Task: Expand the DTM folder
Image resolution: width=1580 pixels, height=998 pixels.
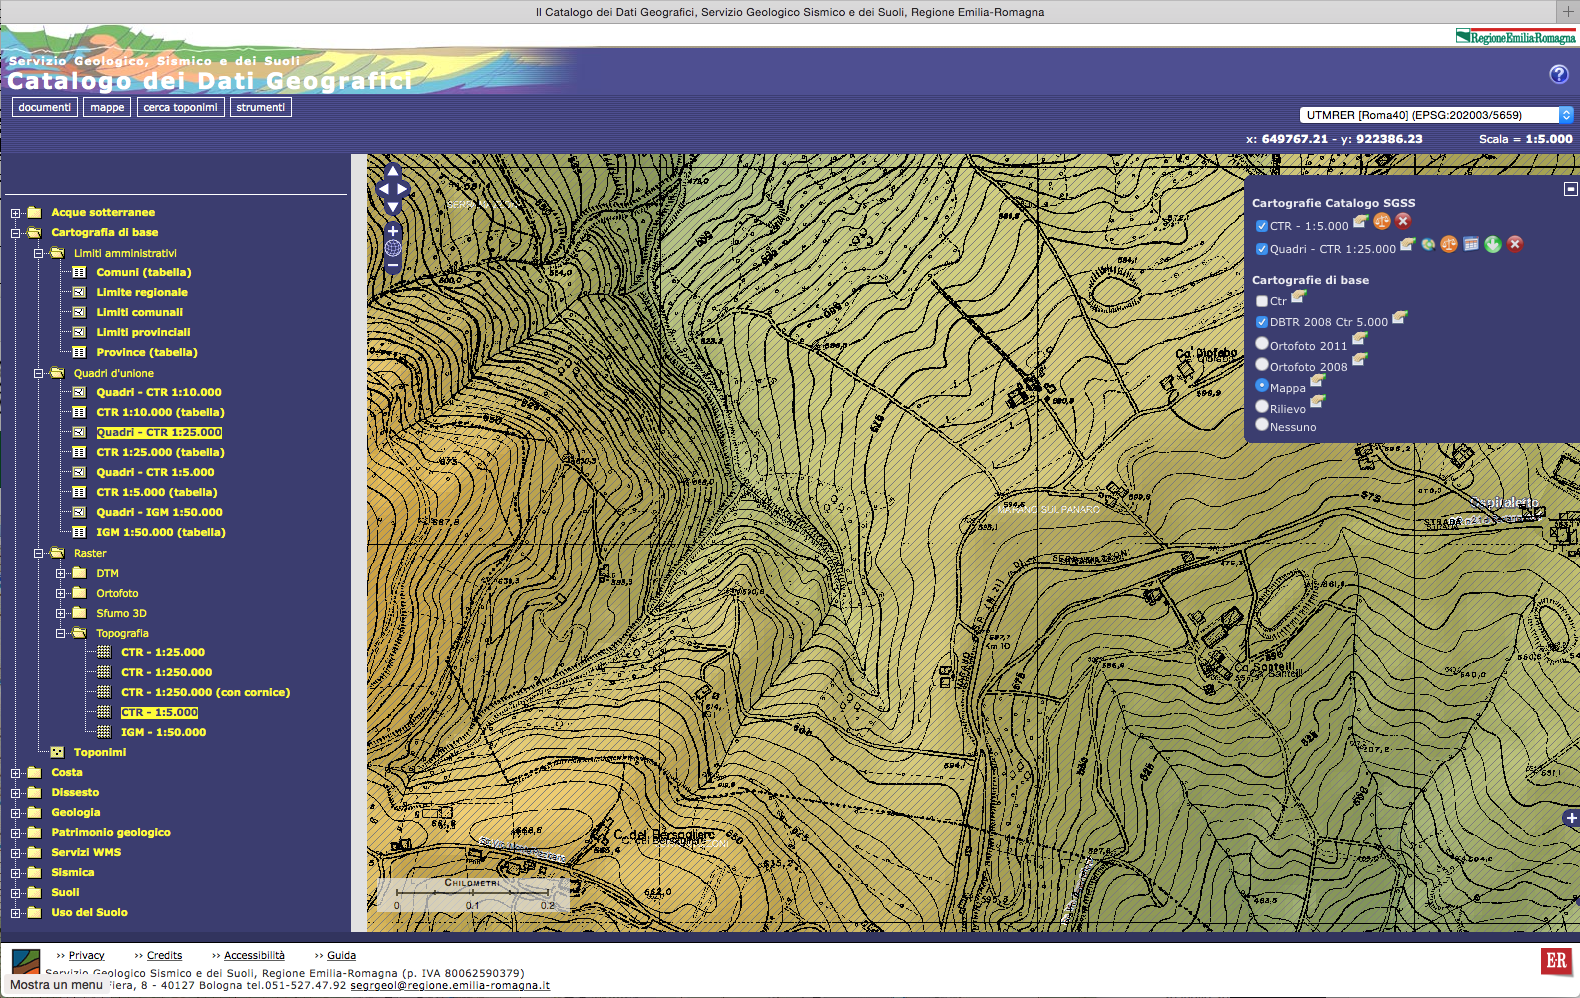Action: point(61,573)
